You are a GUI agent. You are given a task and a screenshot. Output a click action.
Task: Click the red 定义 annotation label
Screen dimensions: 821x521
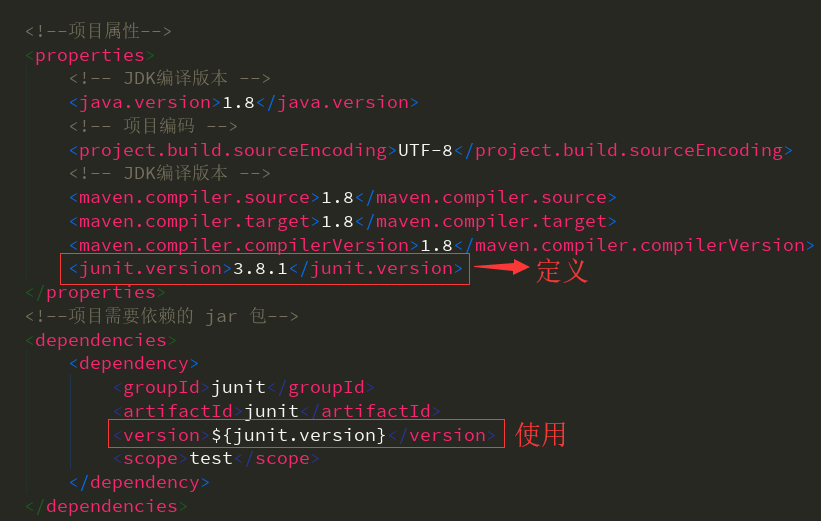click(561, 270)
